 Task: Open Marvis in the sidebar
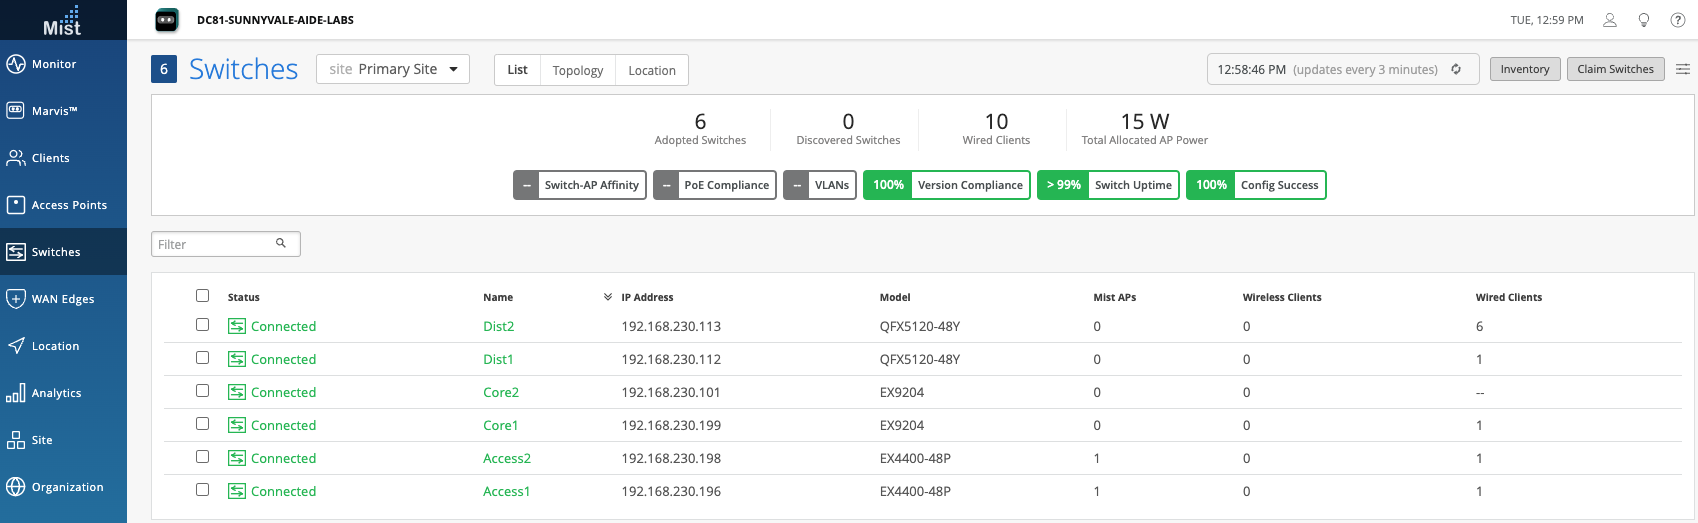click(x=54, y=111)
